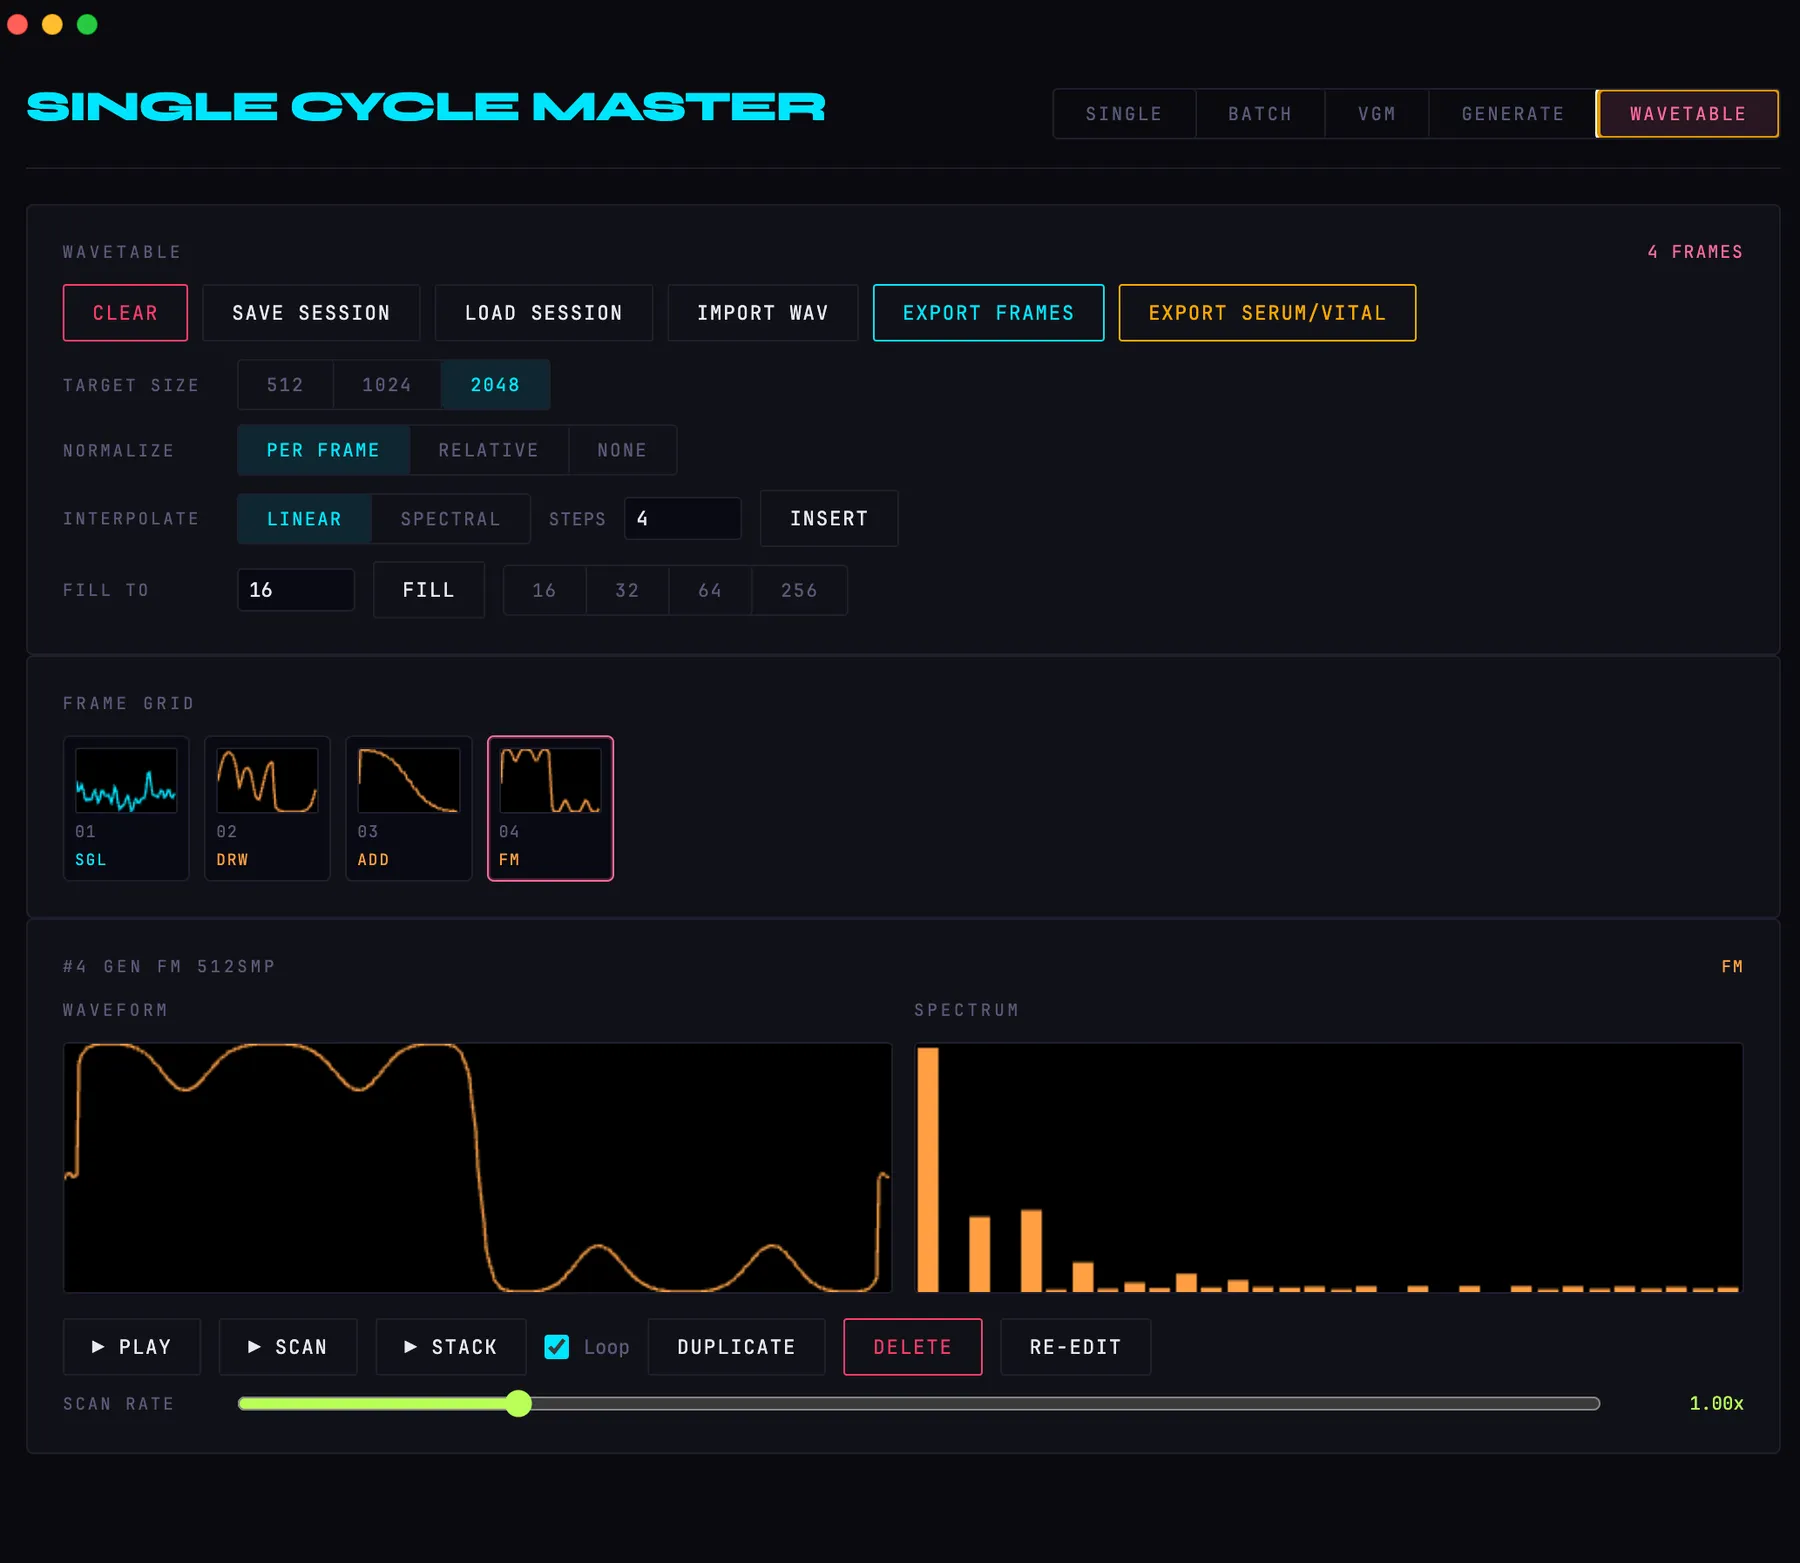Adjust the scan rate slider handle

click(x=518, y=1404)
